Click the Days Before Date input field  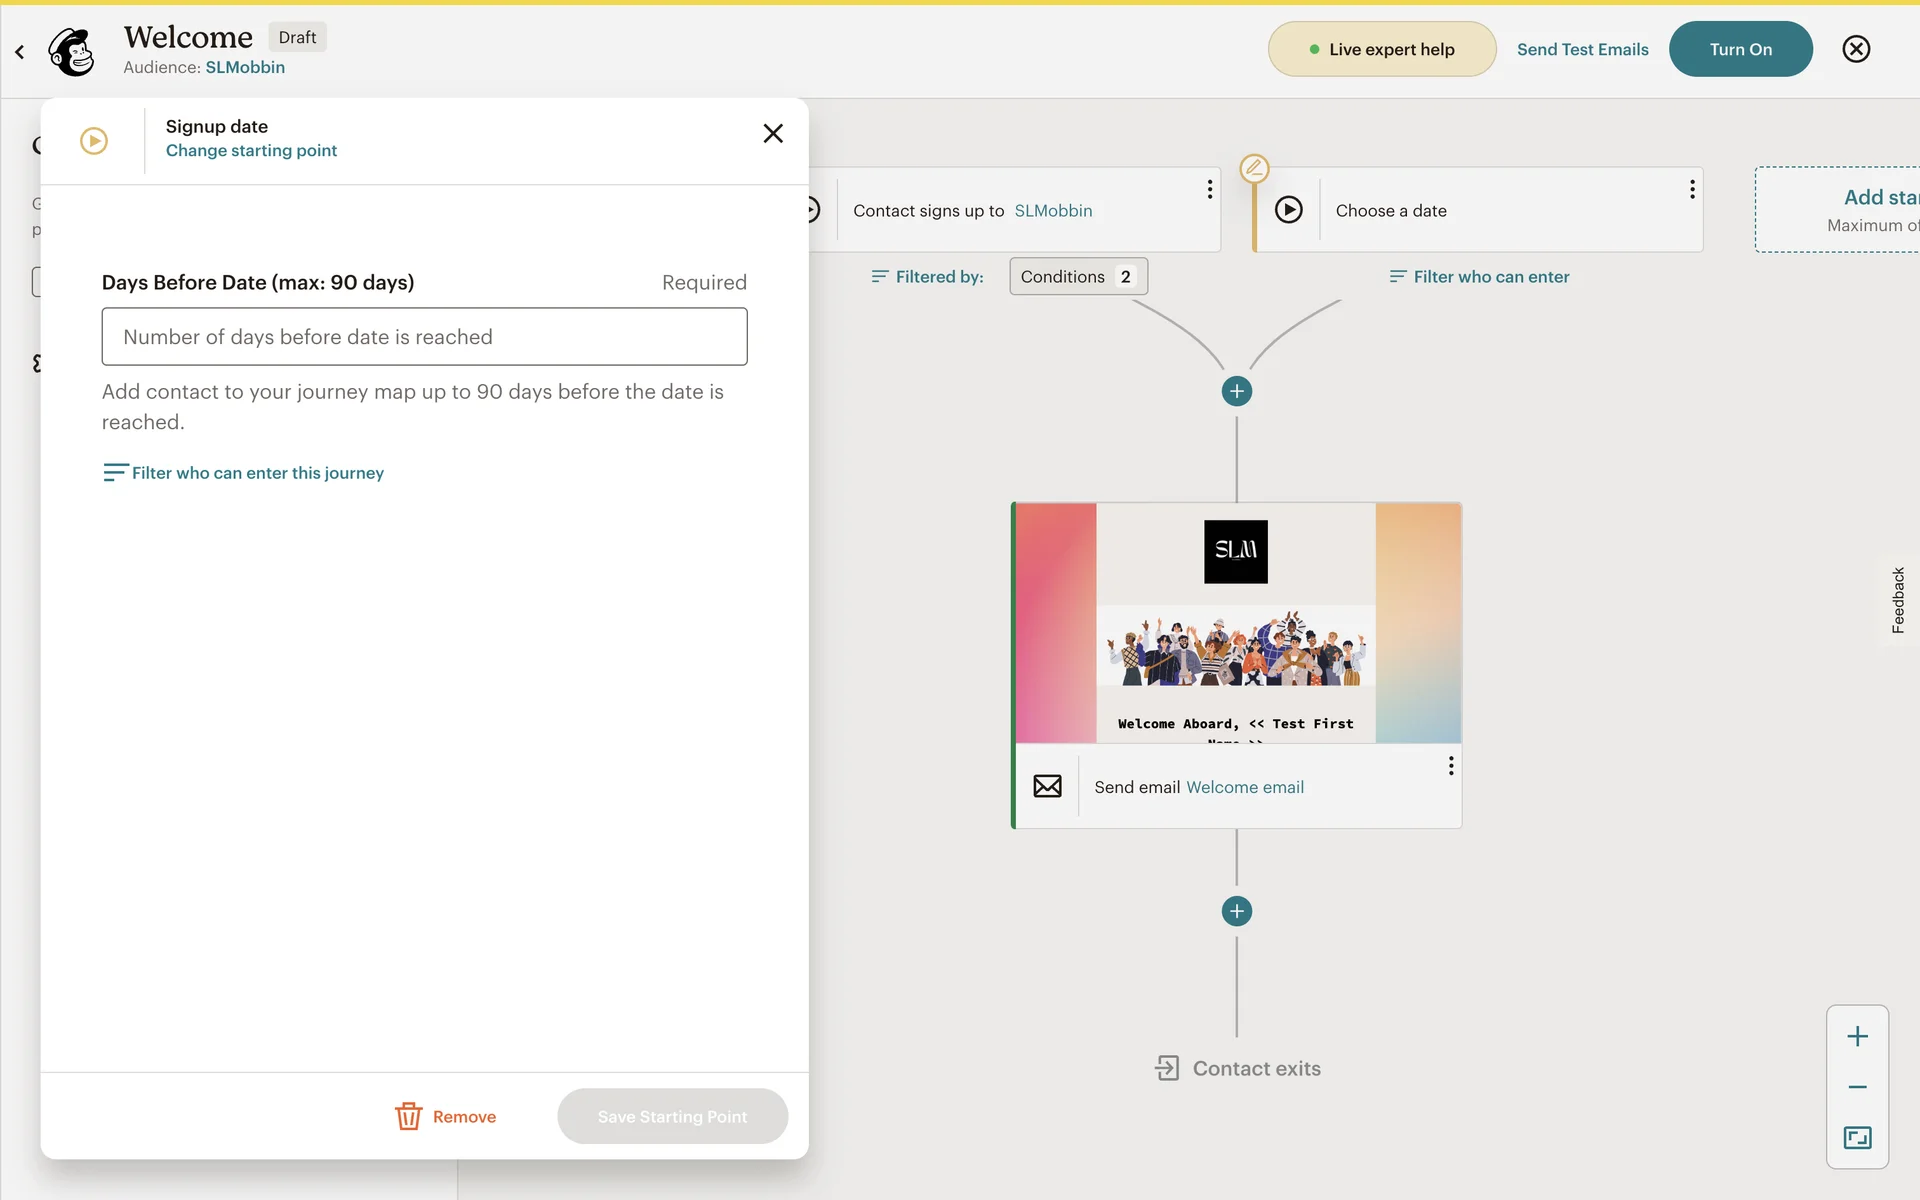(424, 337)
